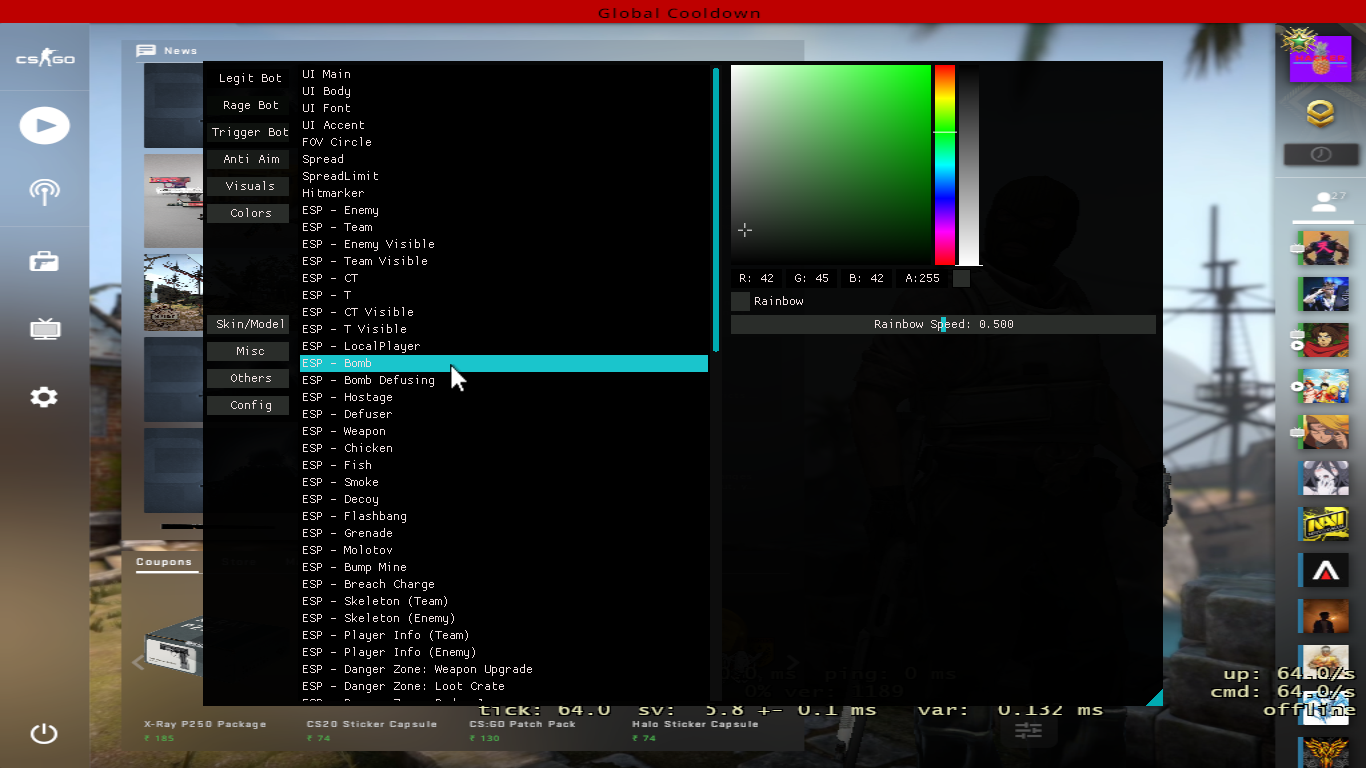Click the clock history icon
The width and height of the screenshot is (1366, 768).
pyautogui.click(x=1321, y=154)
